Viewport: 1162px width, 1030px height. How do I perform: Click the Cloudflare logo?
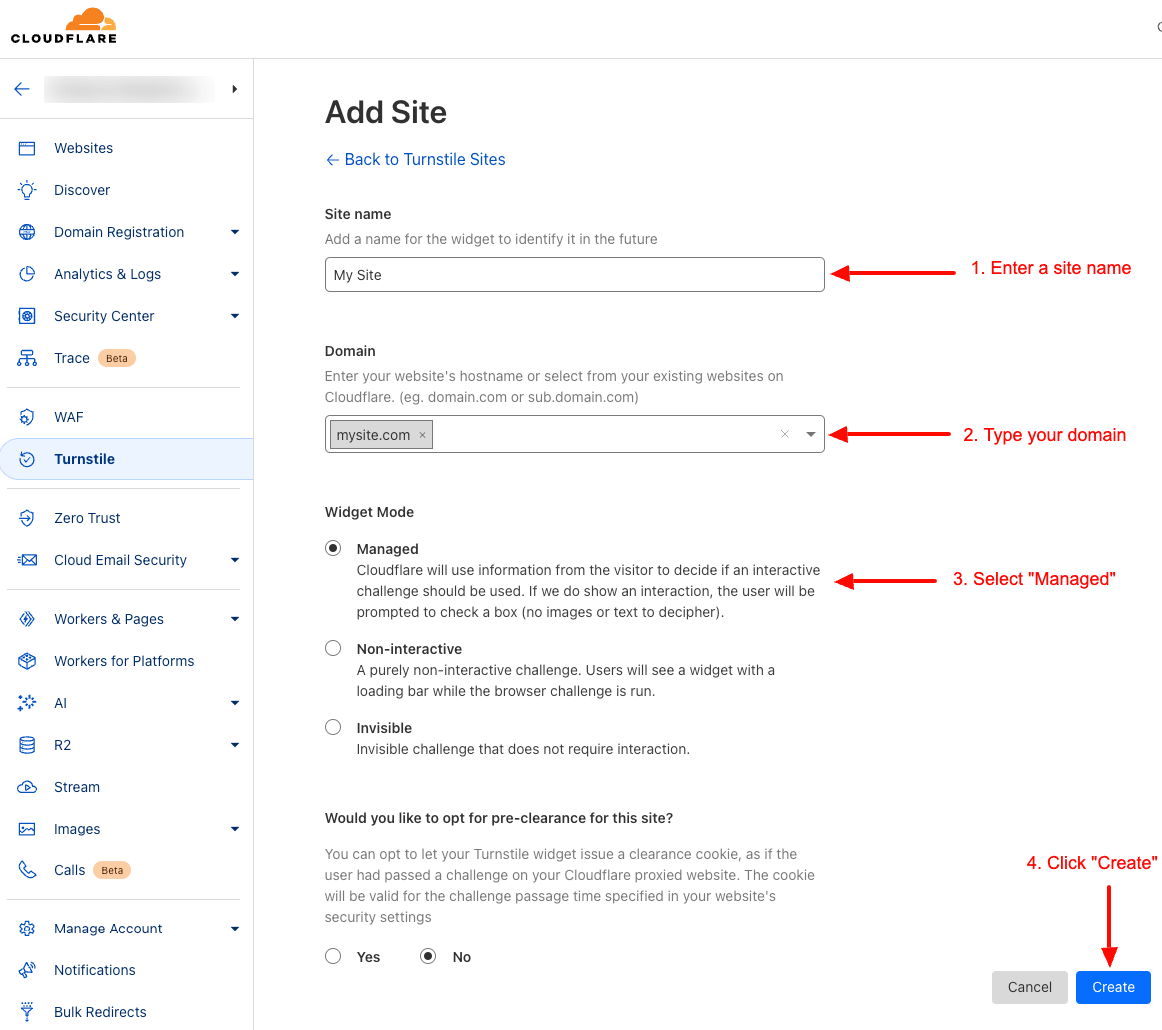(64, 27)
